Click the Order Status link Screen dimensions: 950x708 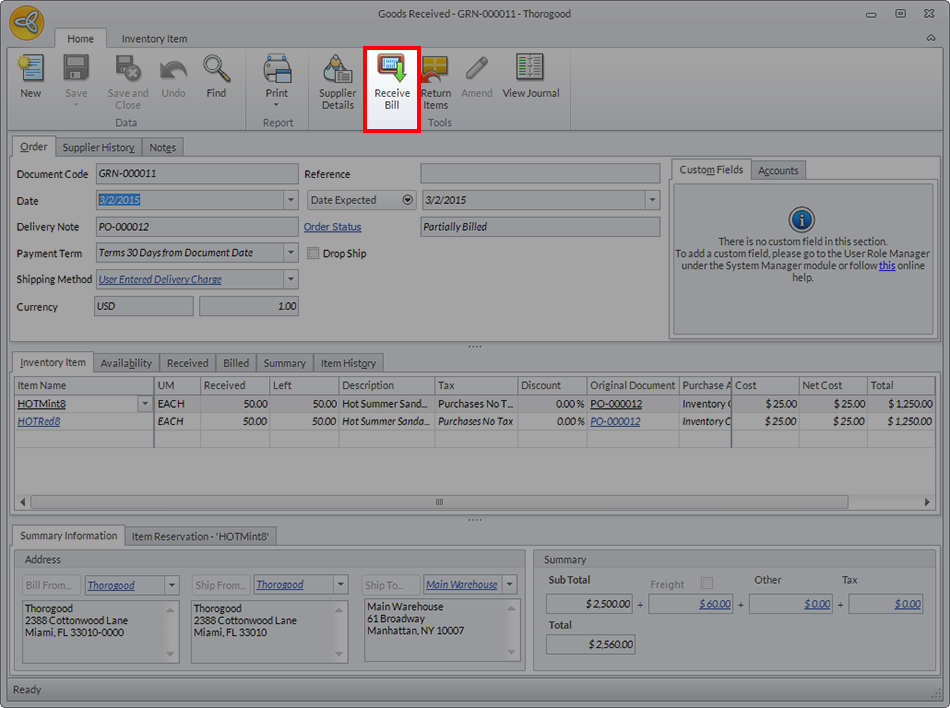(x=332, y=227)
